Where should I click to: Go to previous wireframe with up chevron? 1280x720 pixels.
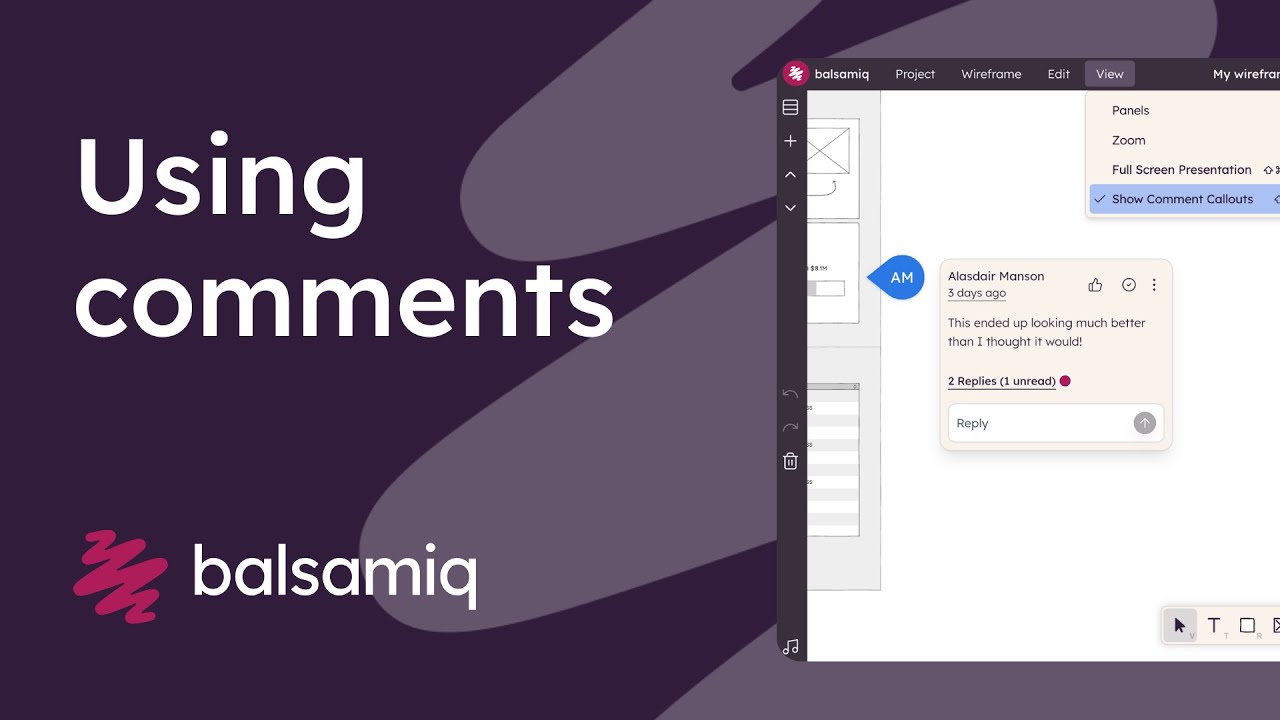(790, 174)
